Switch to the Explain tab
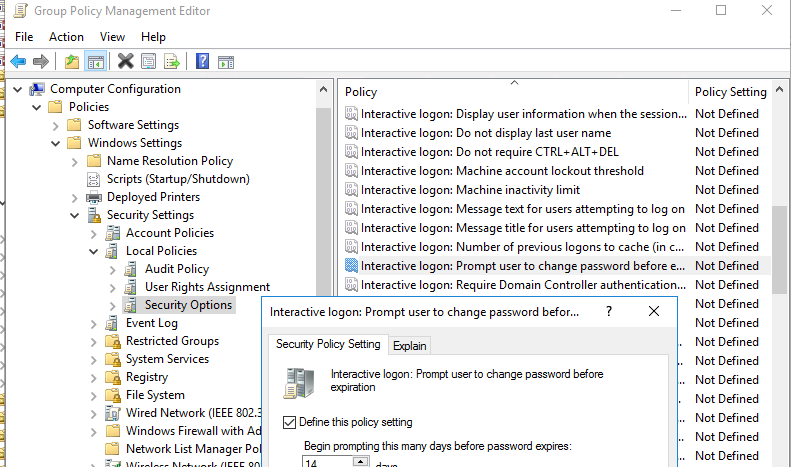 pyautogui.click(x=410, y=345)
